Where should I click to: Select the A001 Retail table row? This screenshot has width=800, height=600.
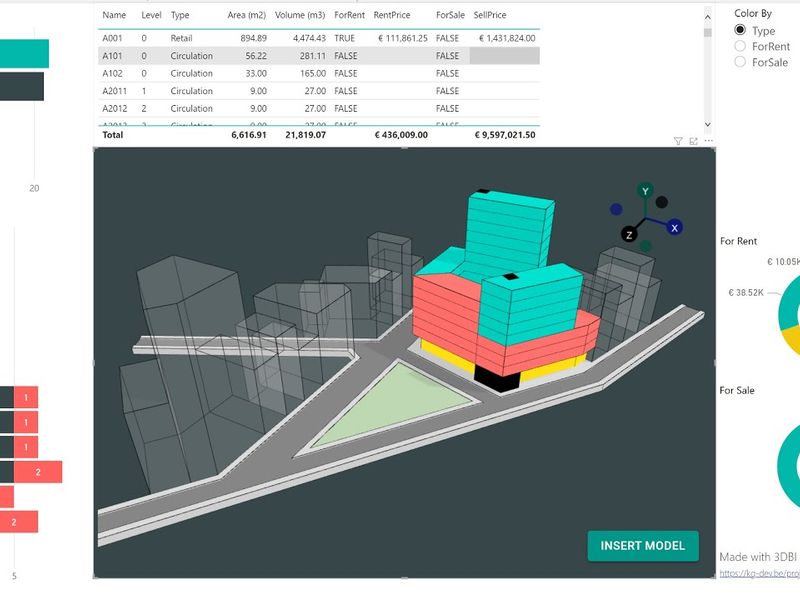(300, 38)
